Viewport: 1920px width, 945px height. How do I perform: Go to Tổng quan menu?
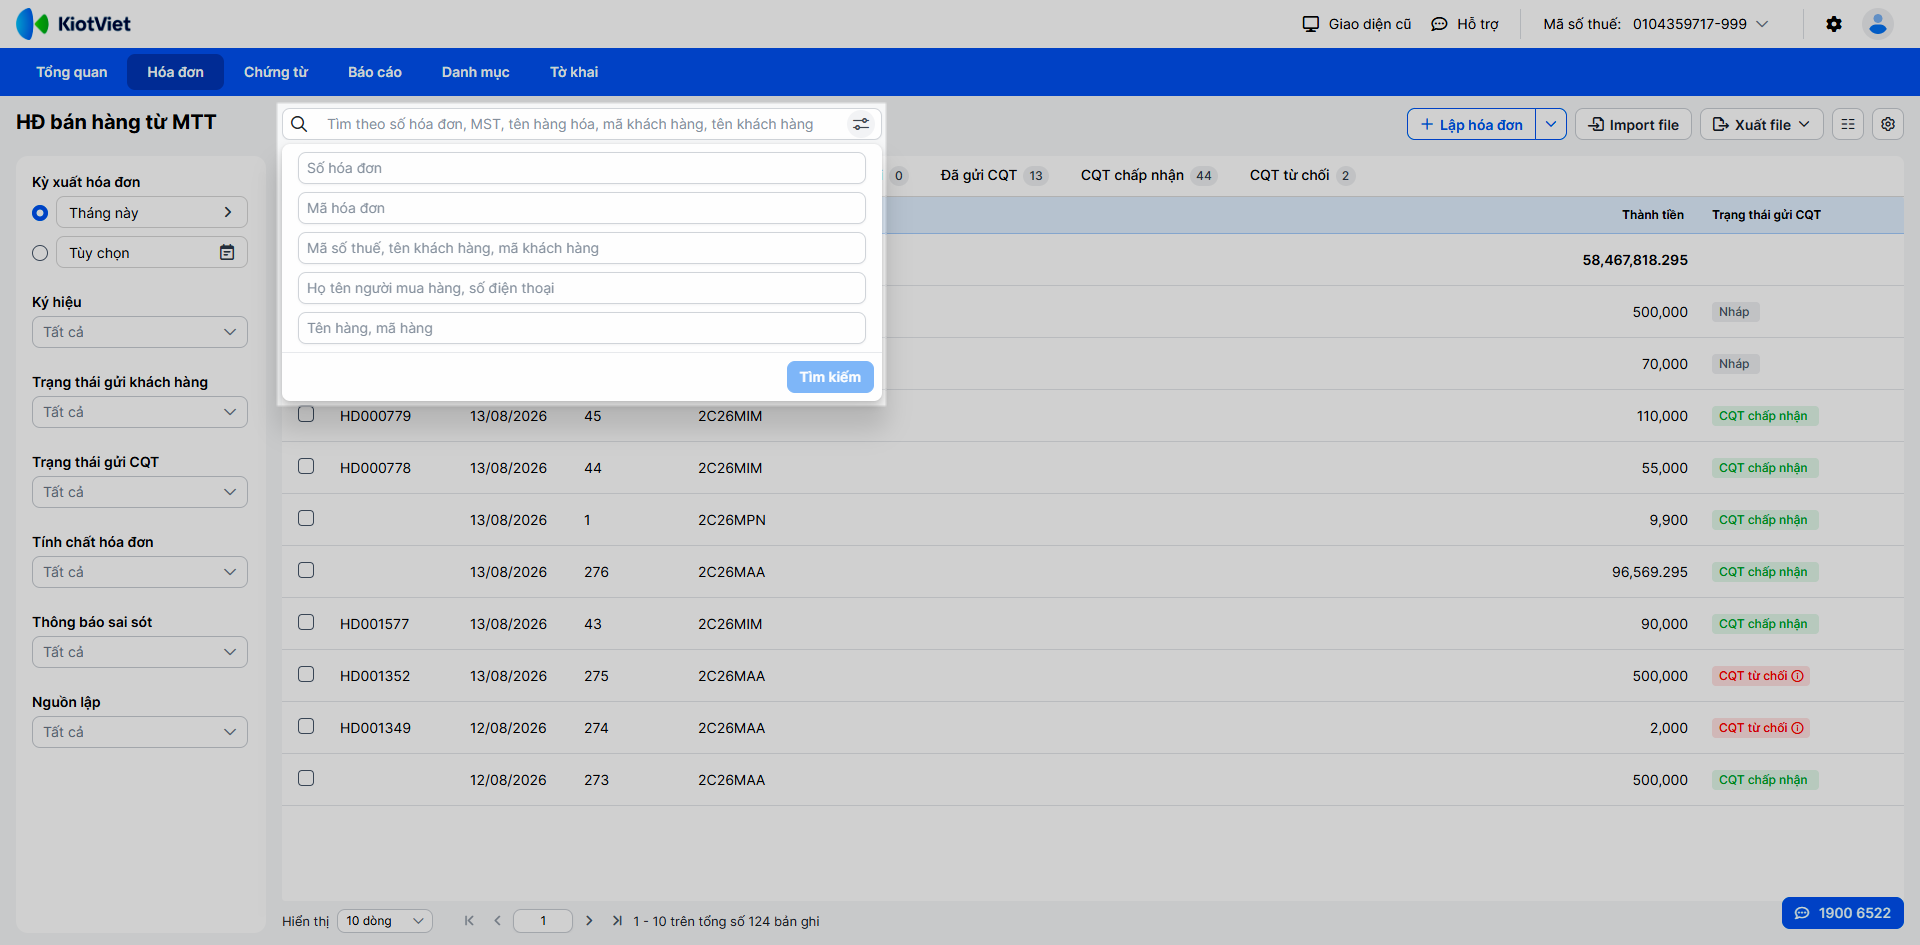[x=72, y=72]
